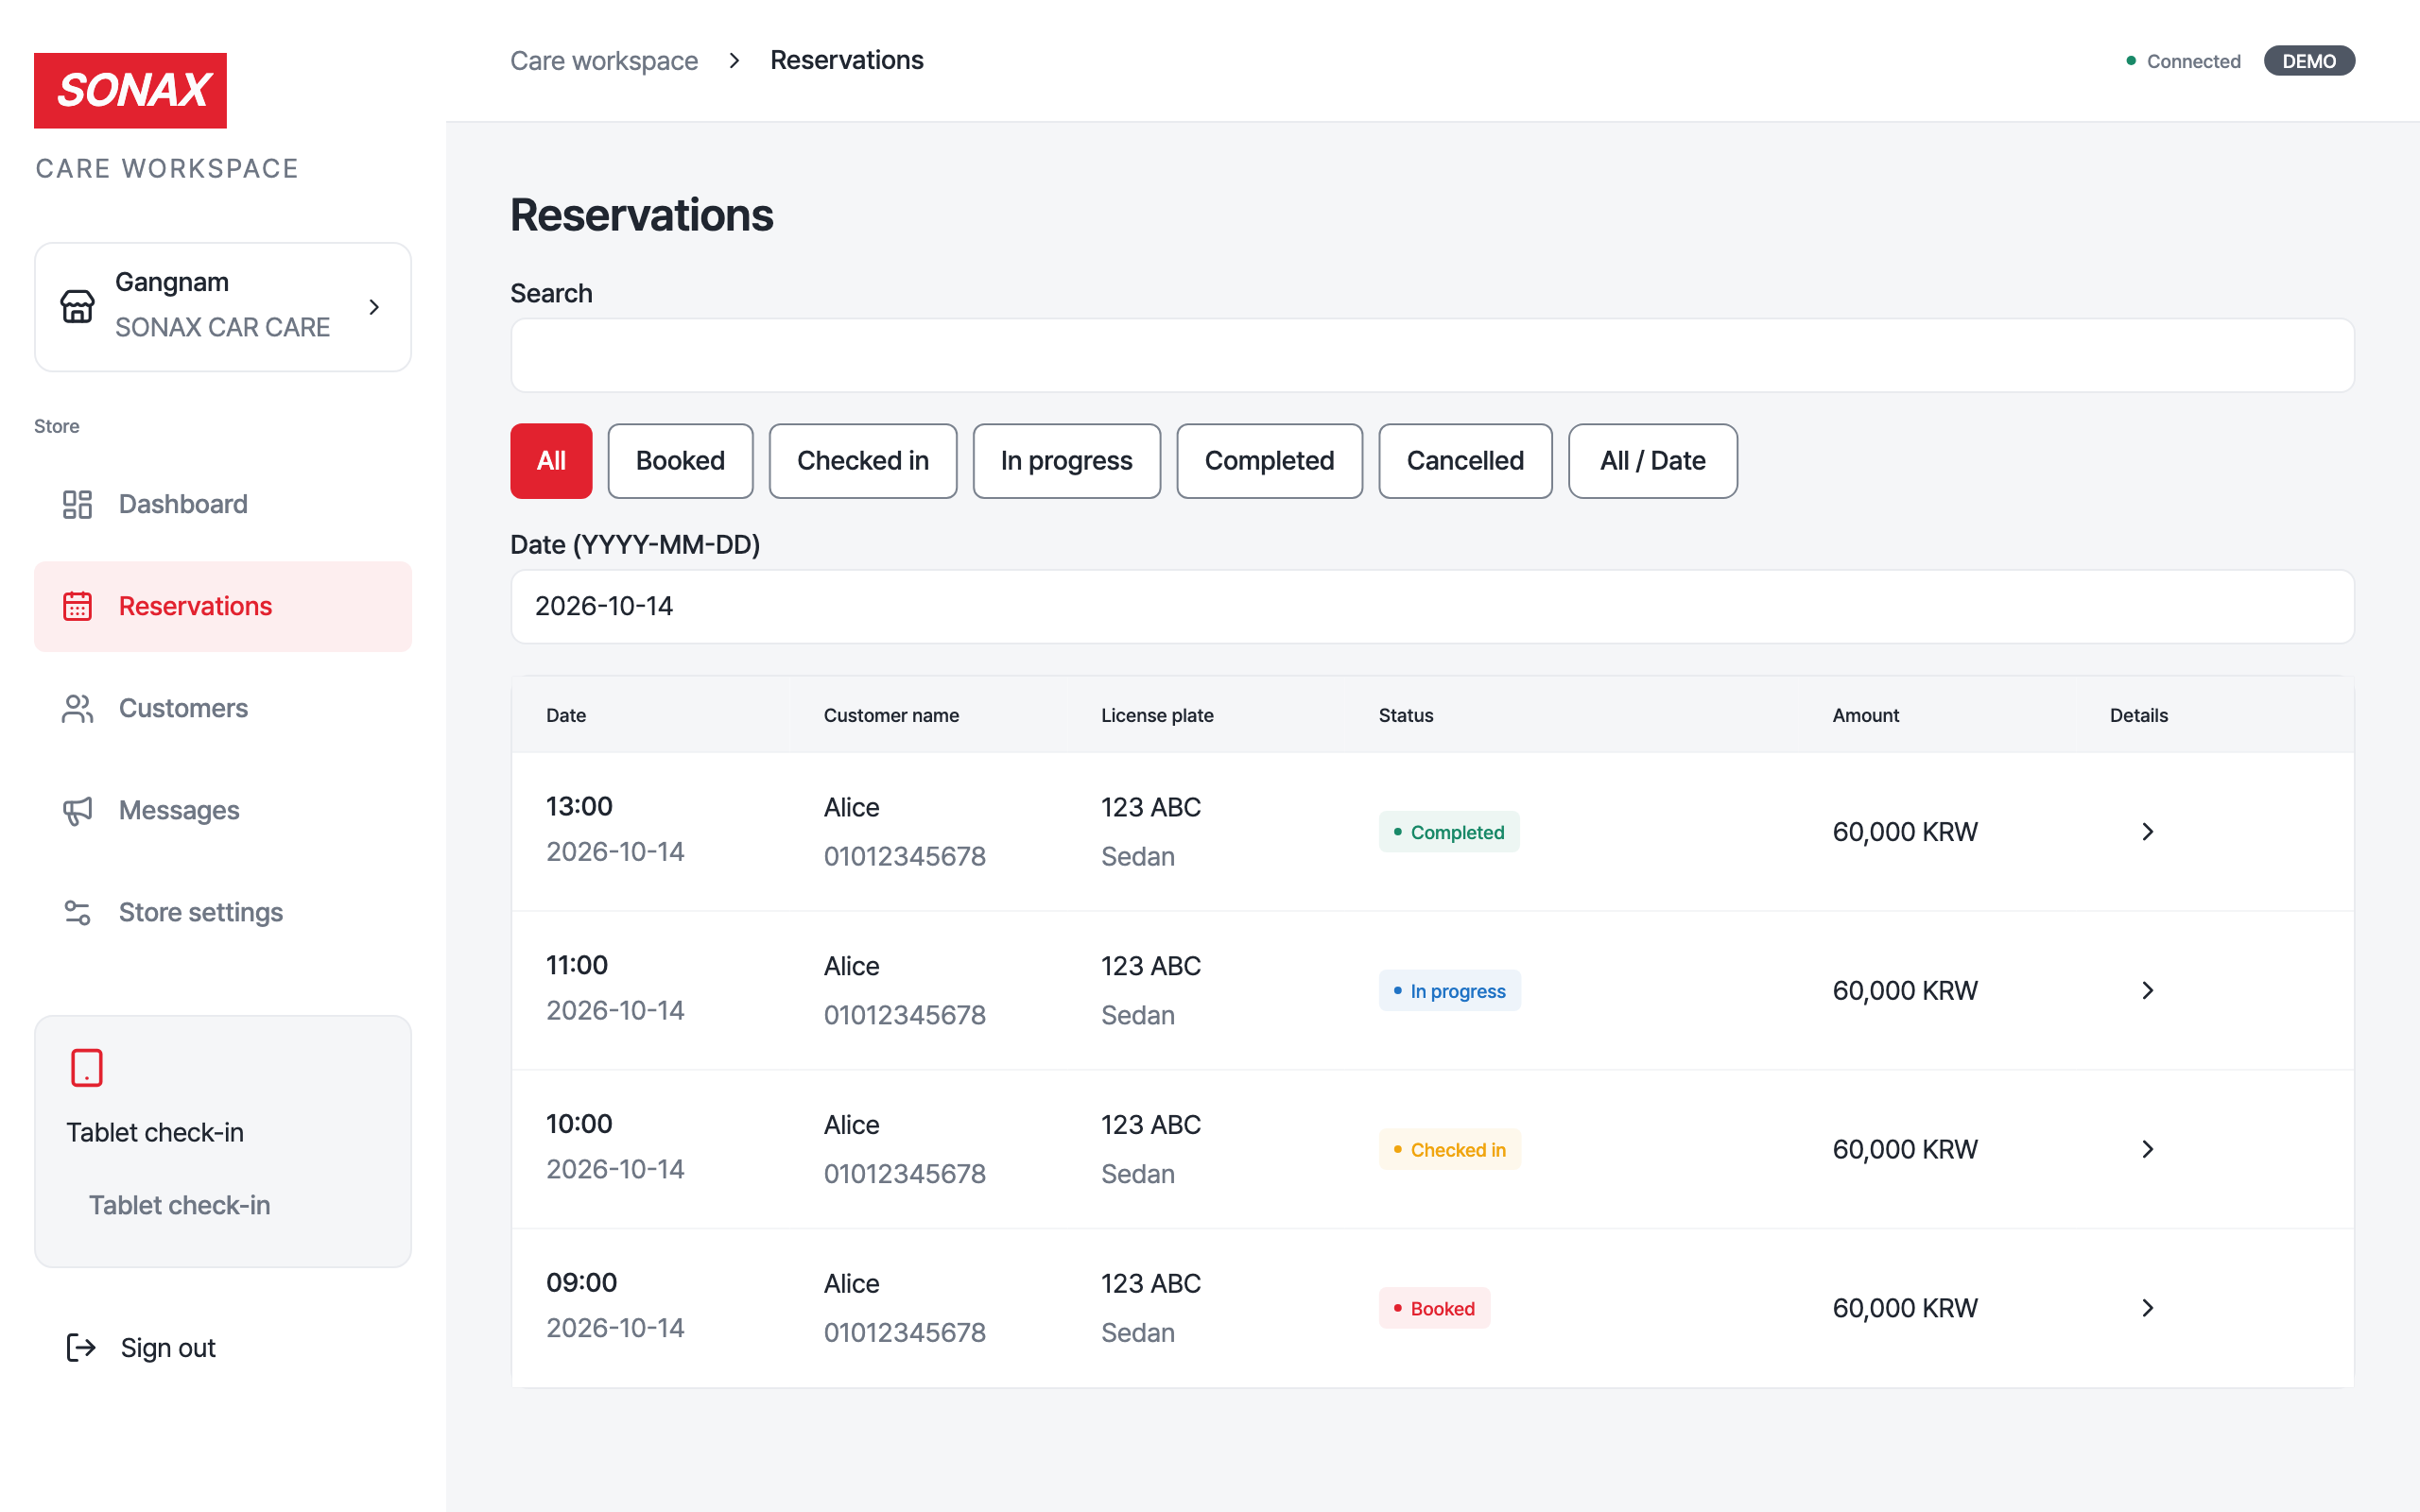Viewport: 2420px width, 1512px height.
Task: Open the Customers page
Action: [222, 708]
